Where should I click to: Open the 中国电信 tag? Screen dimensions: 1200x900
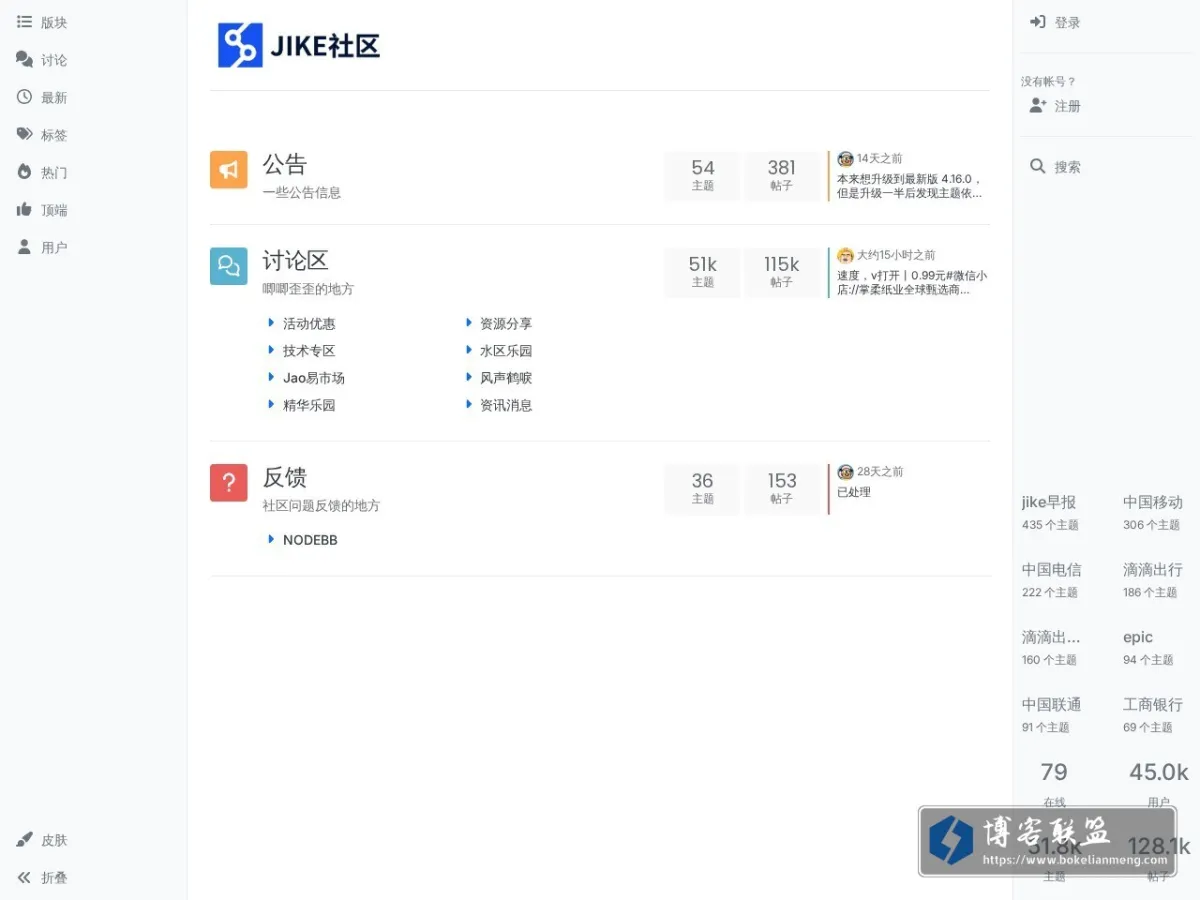click(1051, 569)
